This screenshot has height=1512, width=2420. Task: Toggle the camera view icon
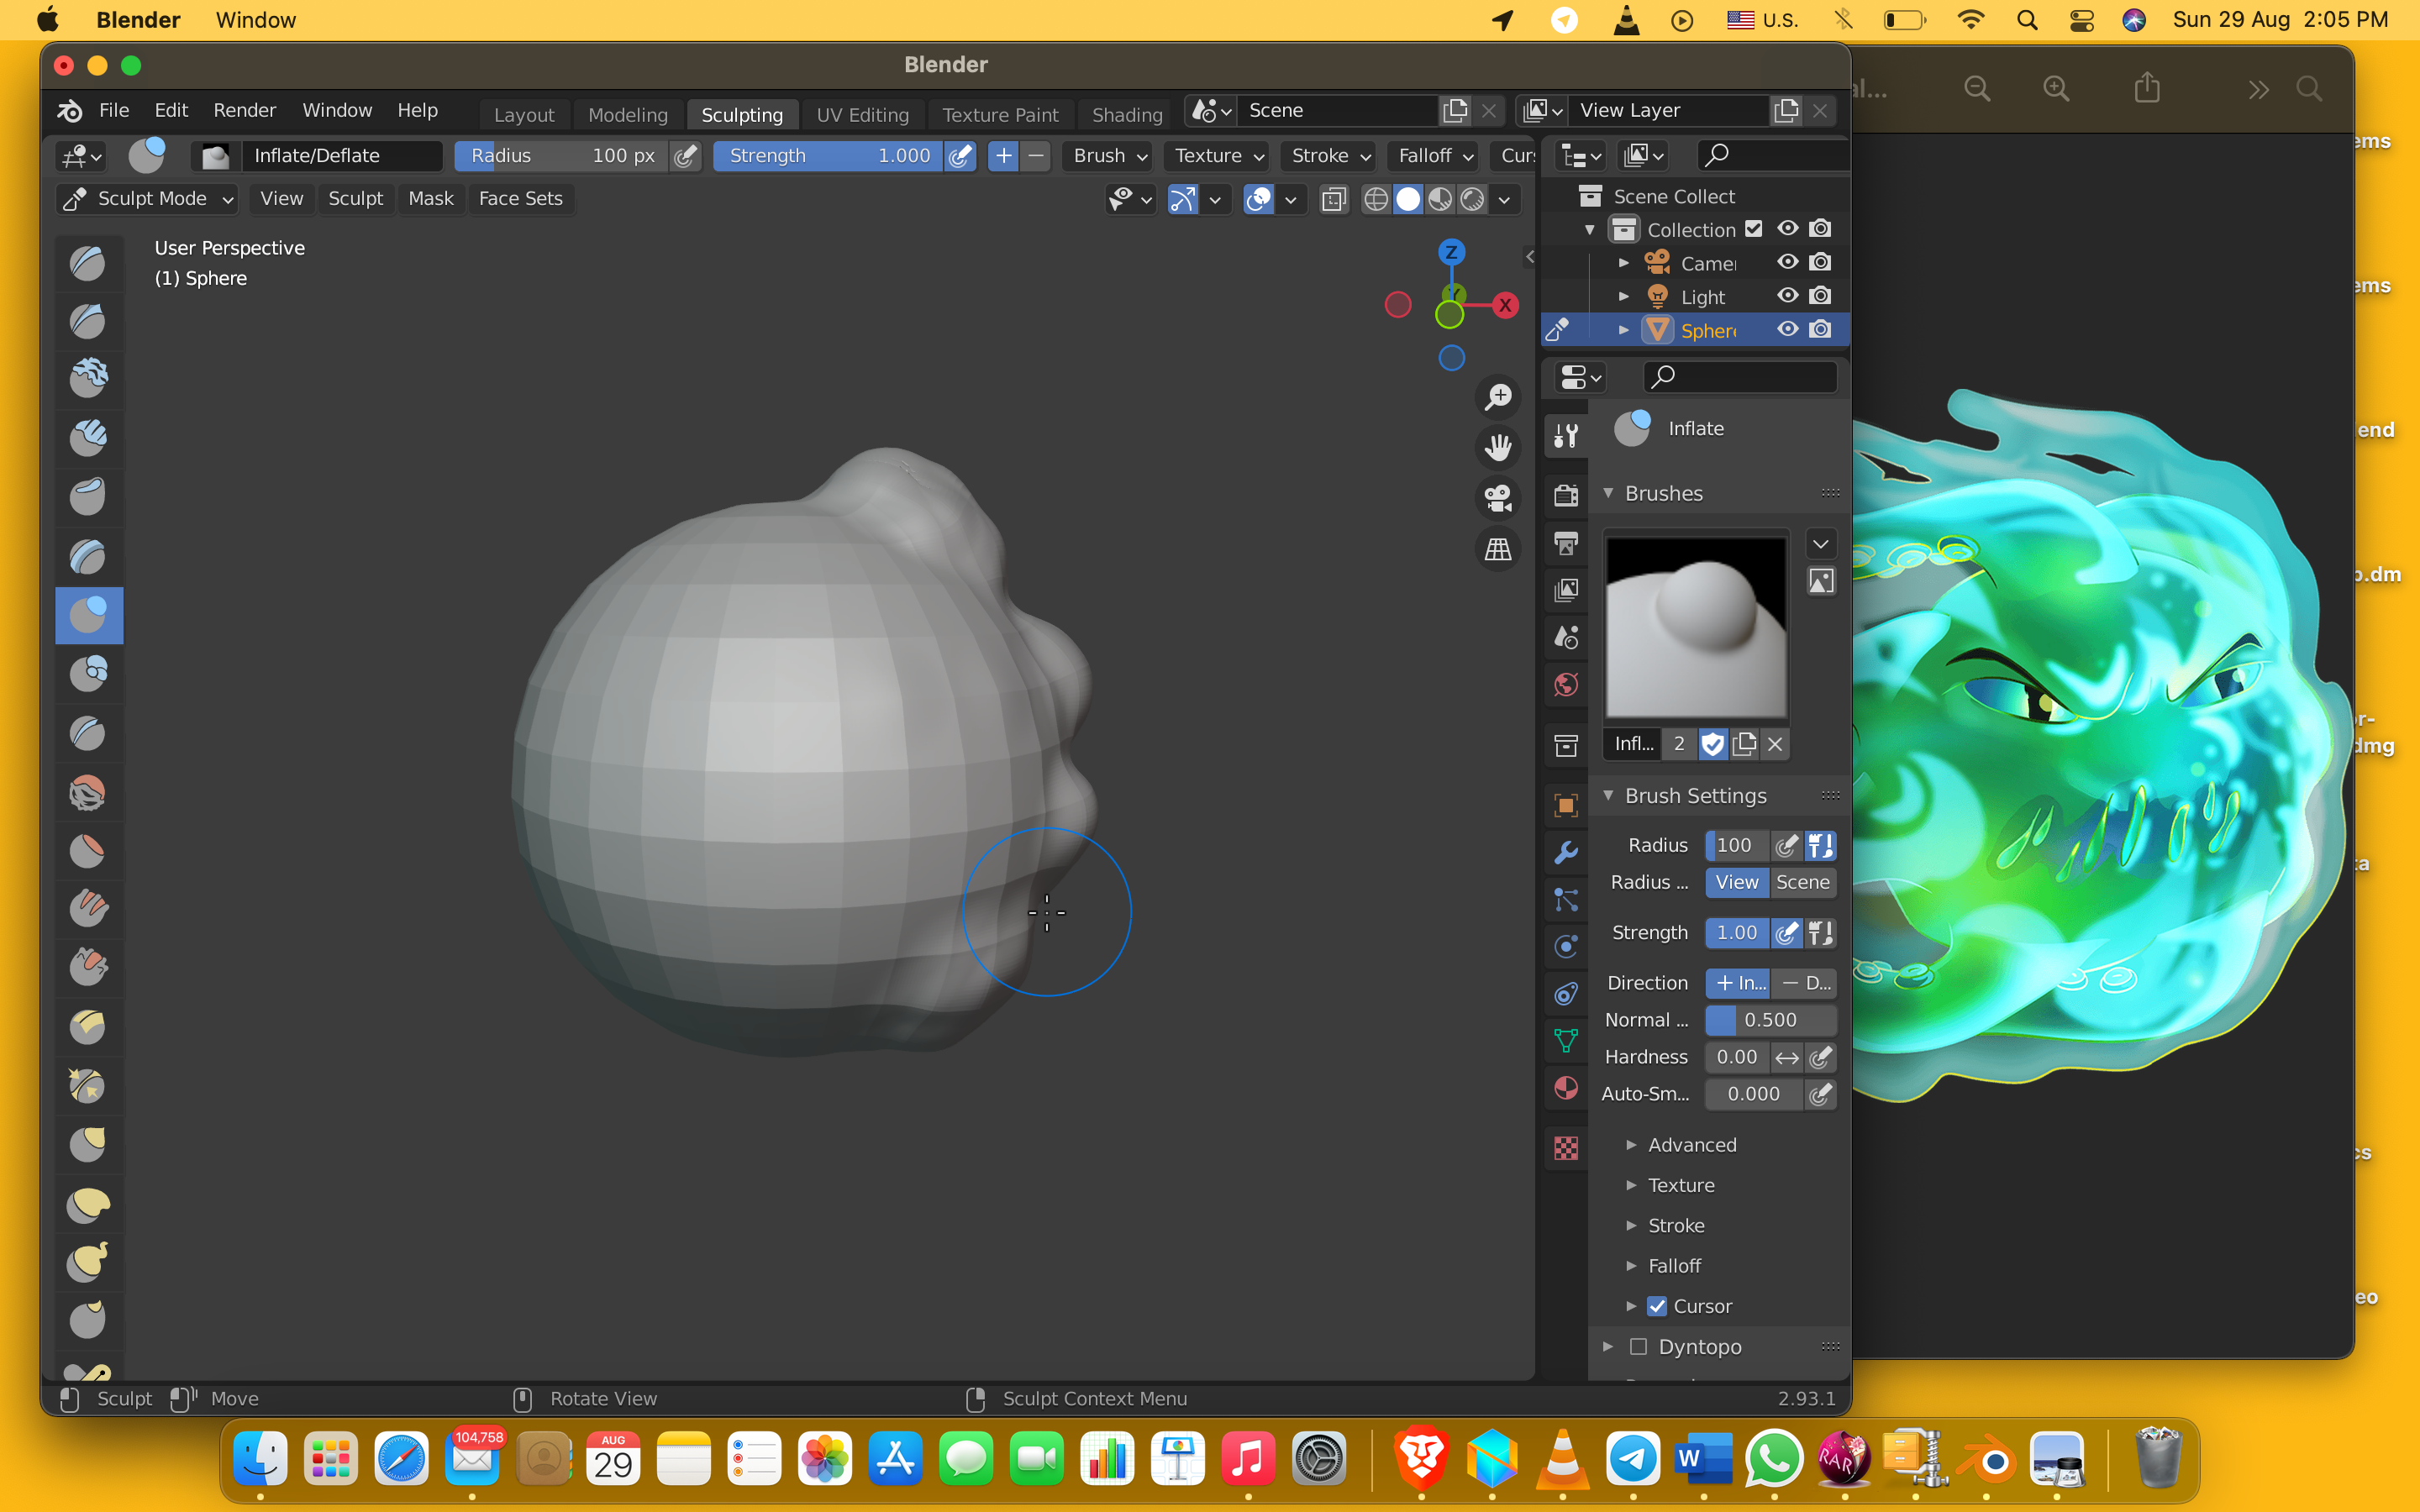pos(1498,498)
